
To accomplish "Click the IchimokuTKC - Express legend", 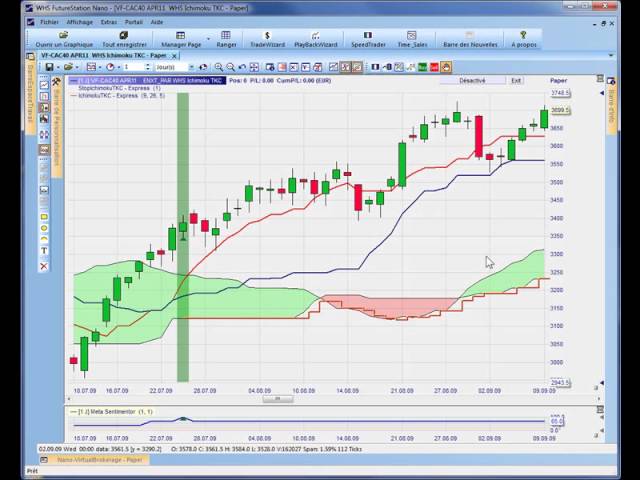I will pos(122,96).
